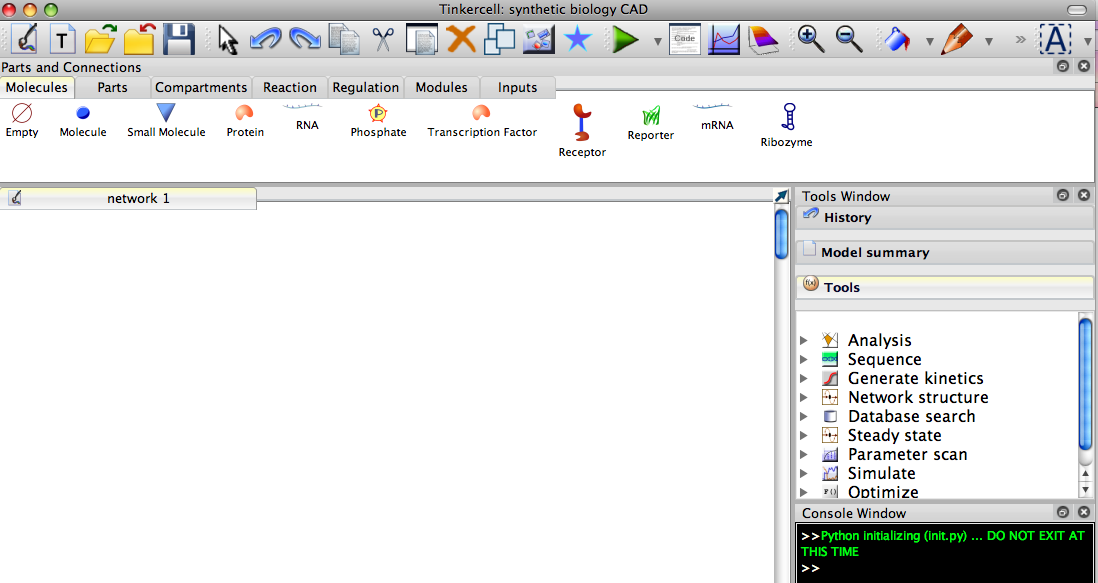Run simulation with green play icon
Viewport: 1098px width, 583px height.
point(626,40)
